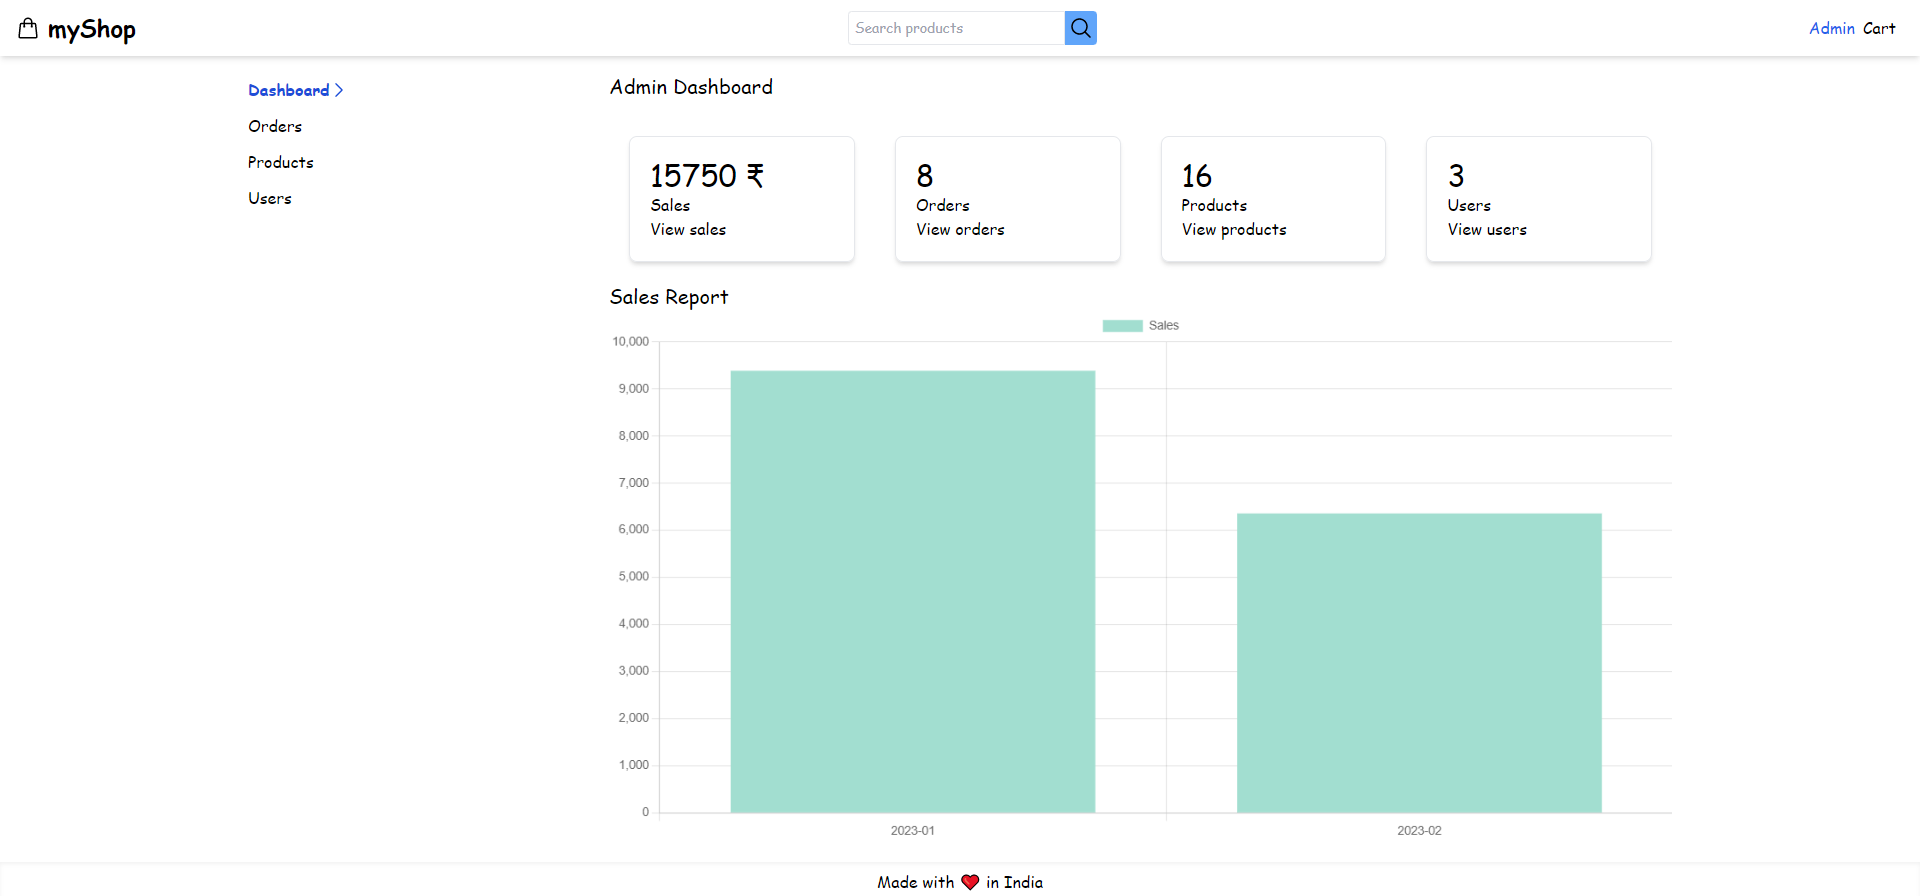This screenshot has height=896, width=1920.
Task: Click the Sales legend label
Action: tap(1164, 326)
